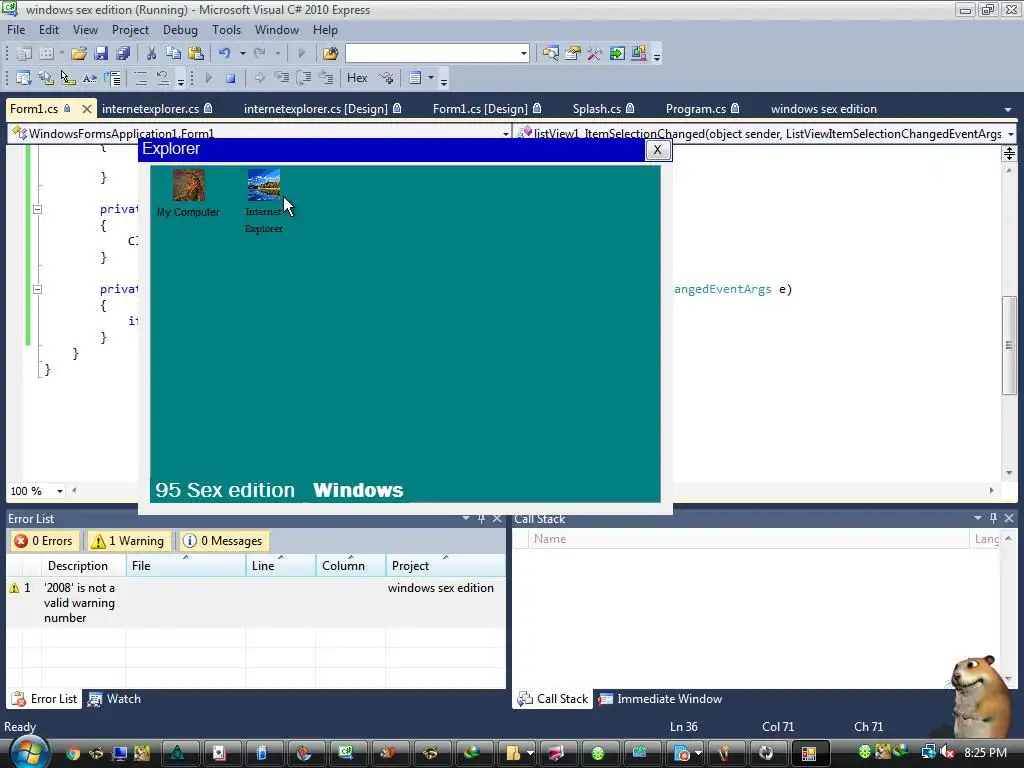Toggle Hex display in debug toolbar
This screenshot has height=768, width=1024.
click(357, 78)
